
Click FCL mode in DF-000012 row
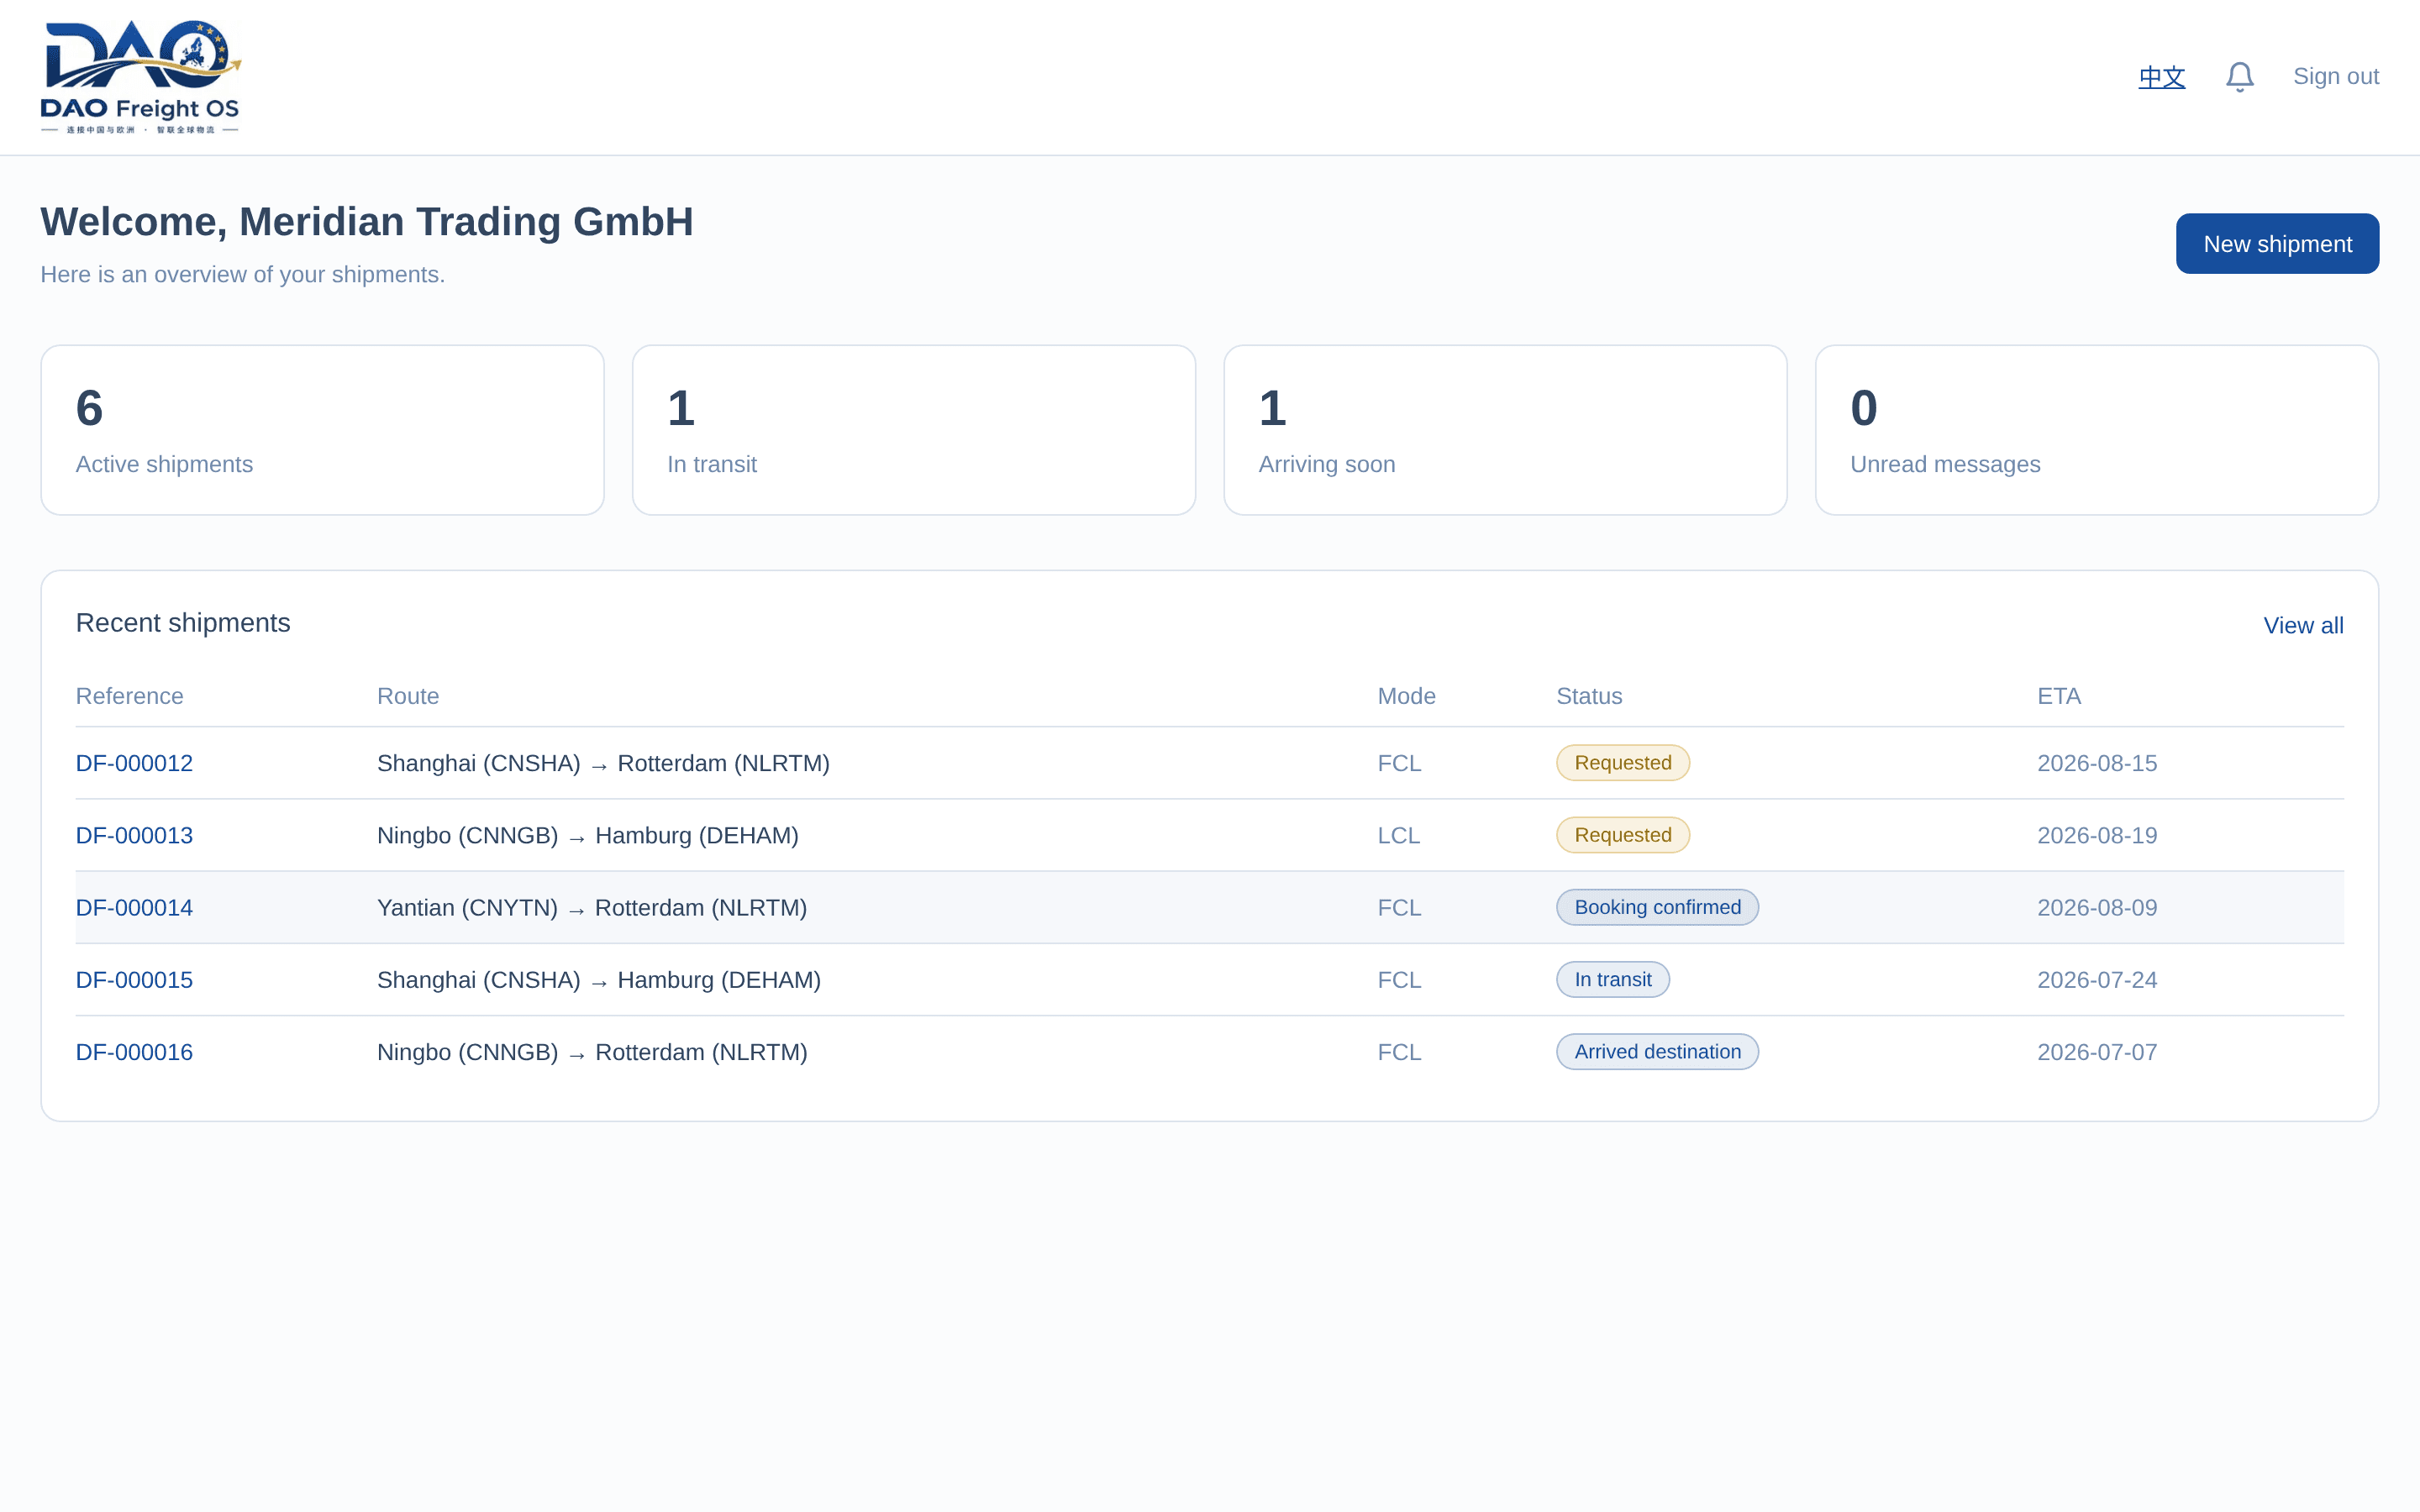click(x=1399, y=763)
